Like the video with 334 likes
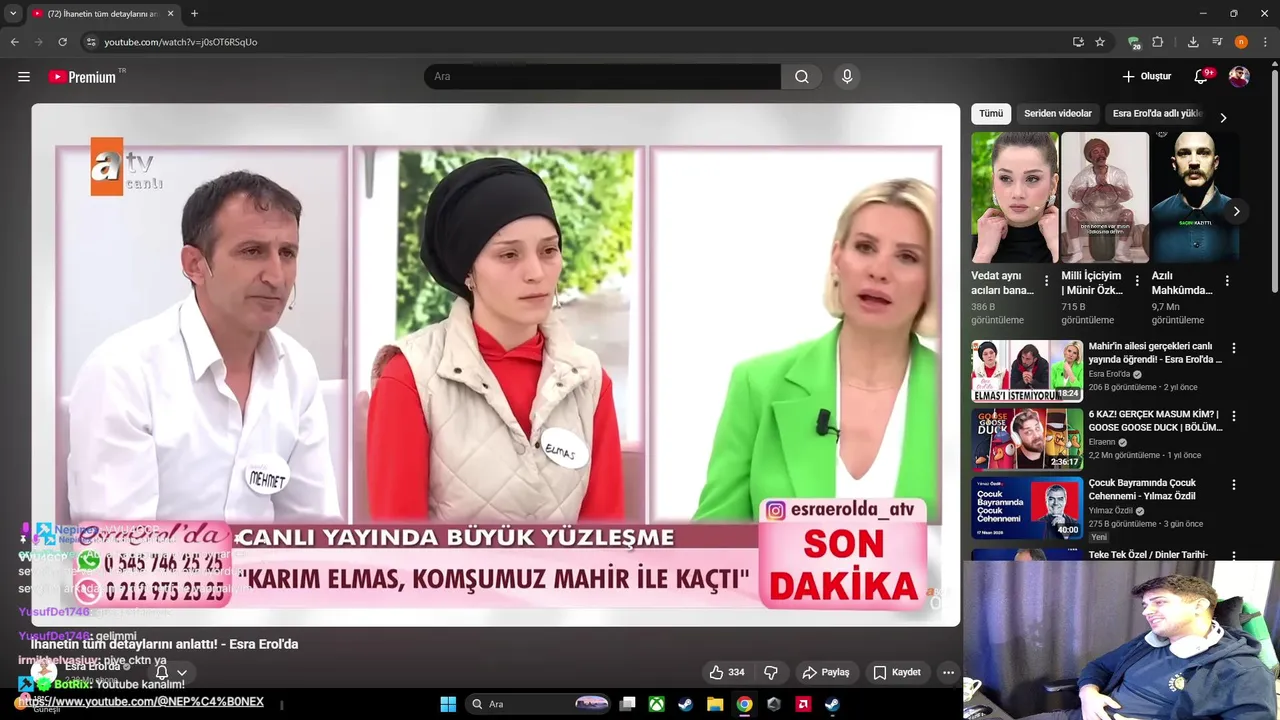 [x=727, y=673]
